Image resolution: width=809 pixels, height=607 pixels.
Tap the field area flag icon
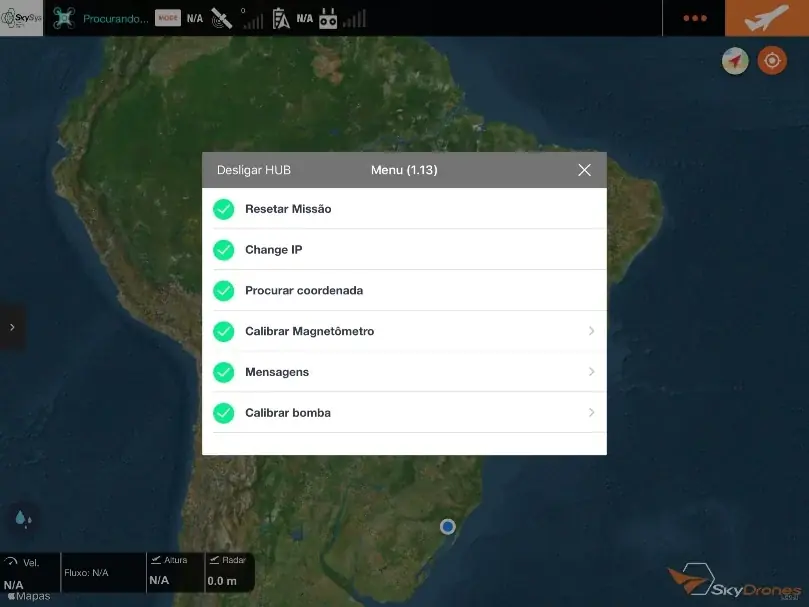coord(281,19)
